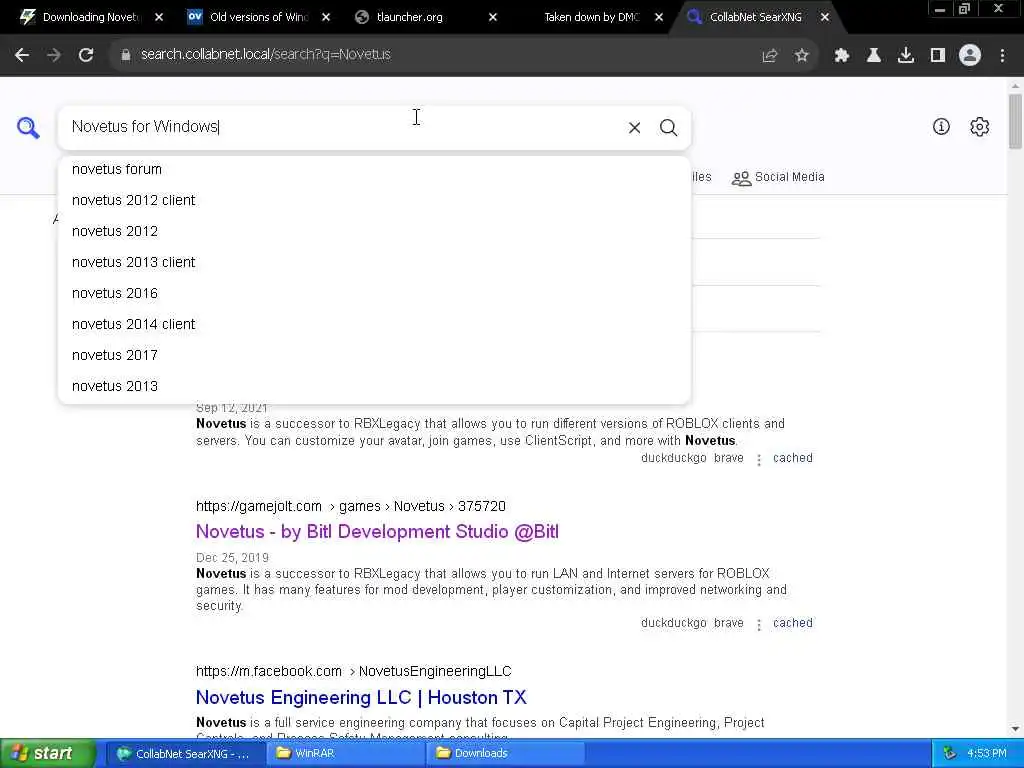Share this page via share icon

point(770,56)
